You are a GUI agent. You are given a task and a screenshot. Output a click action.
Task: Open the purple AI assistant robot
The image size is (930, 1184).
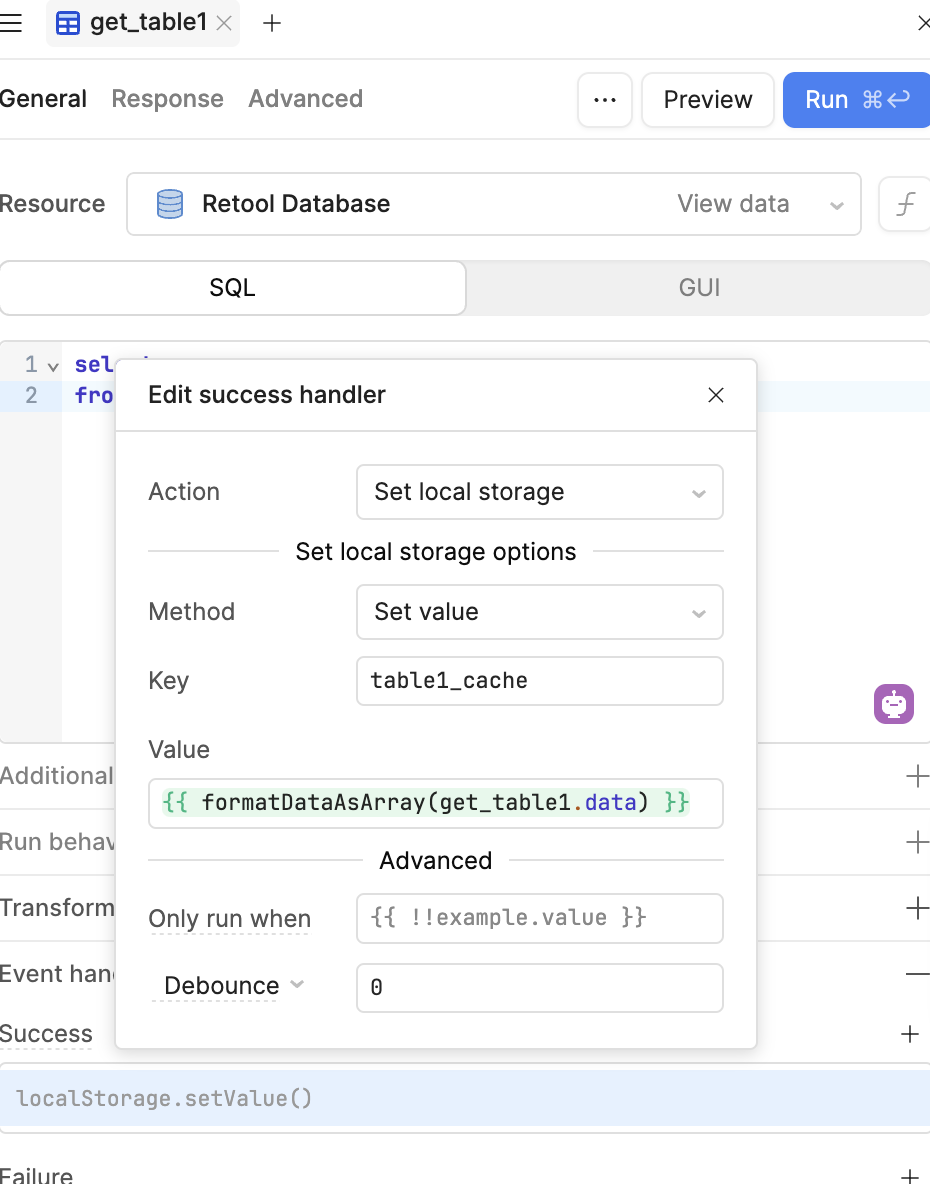pyautogui.click(x=894, y=704)
